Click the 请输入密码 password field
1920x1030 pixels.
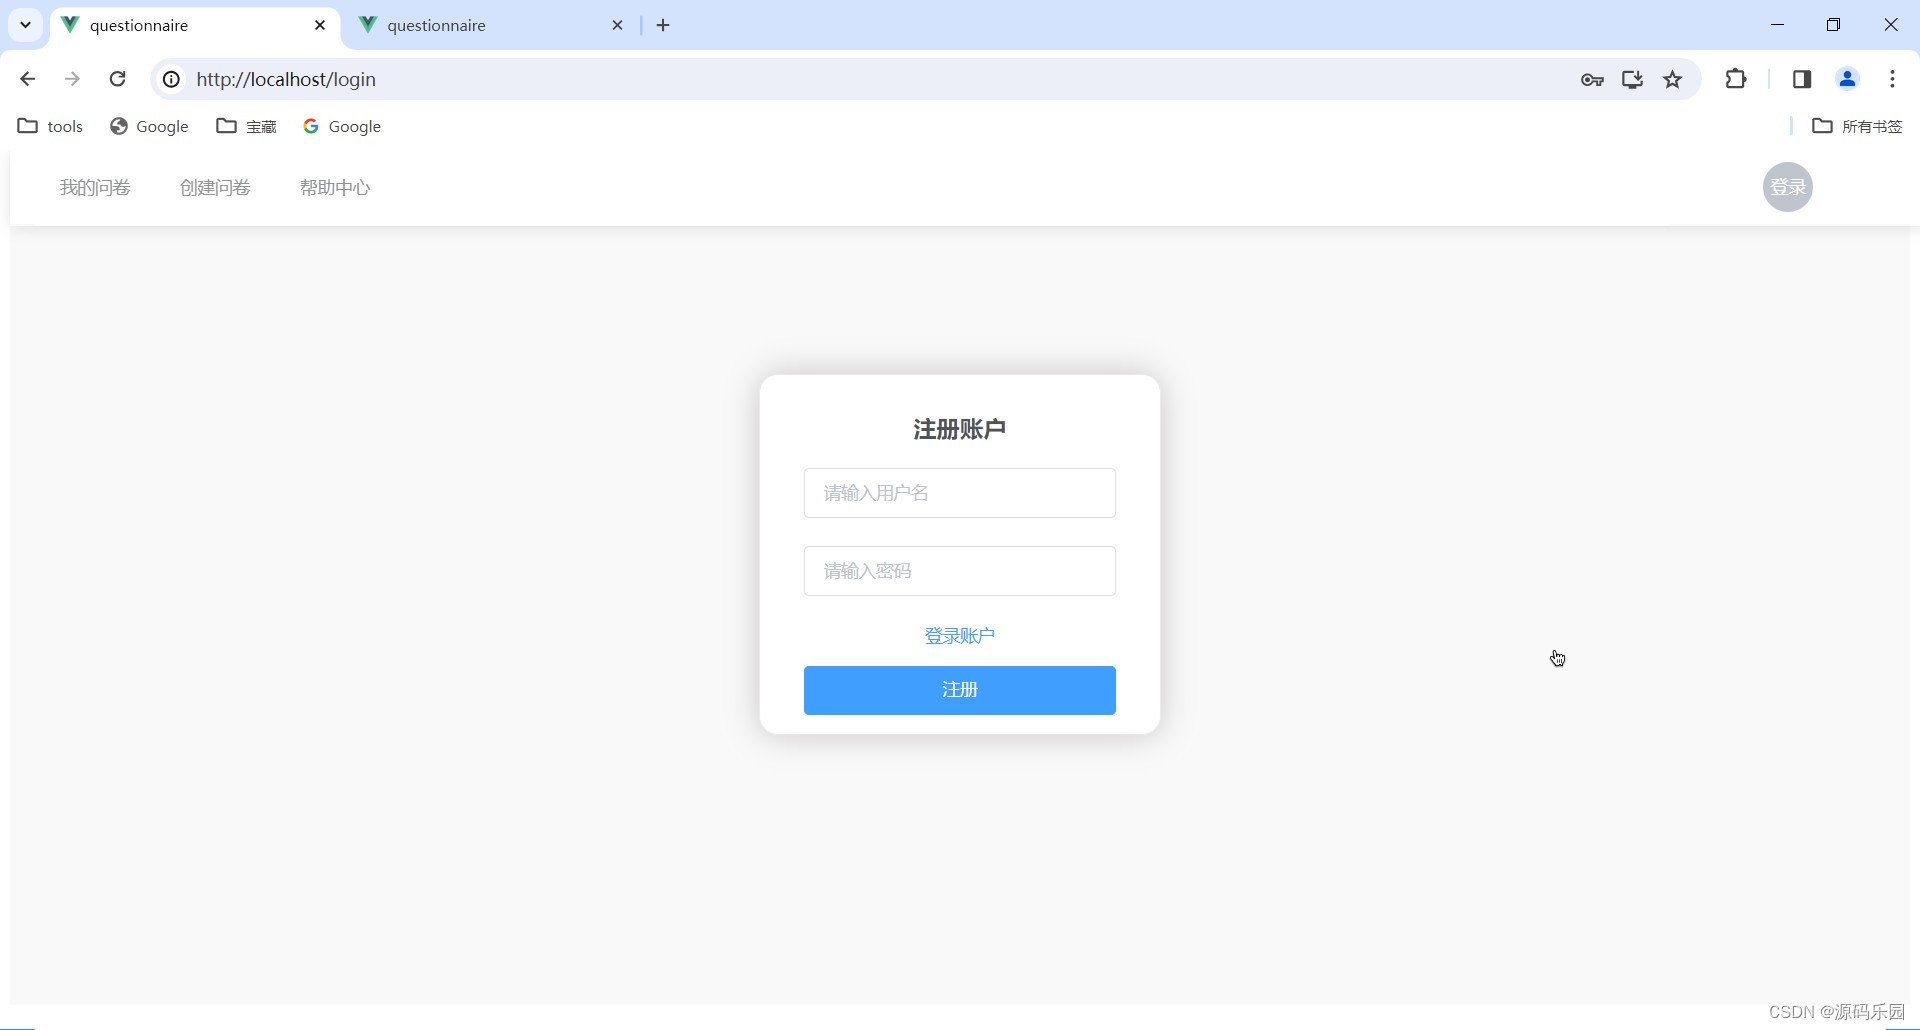959,570
